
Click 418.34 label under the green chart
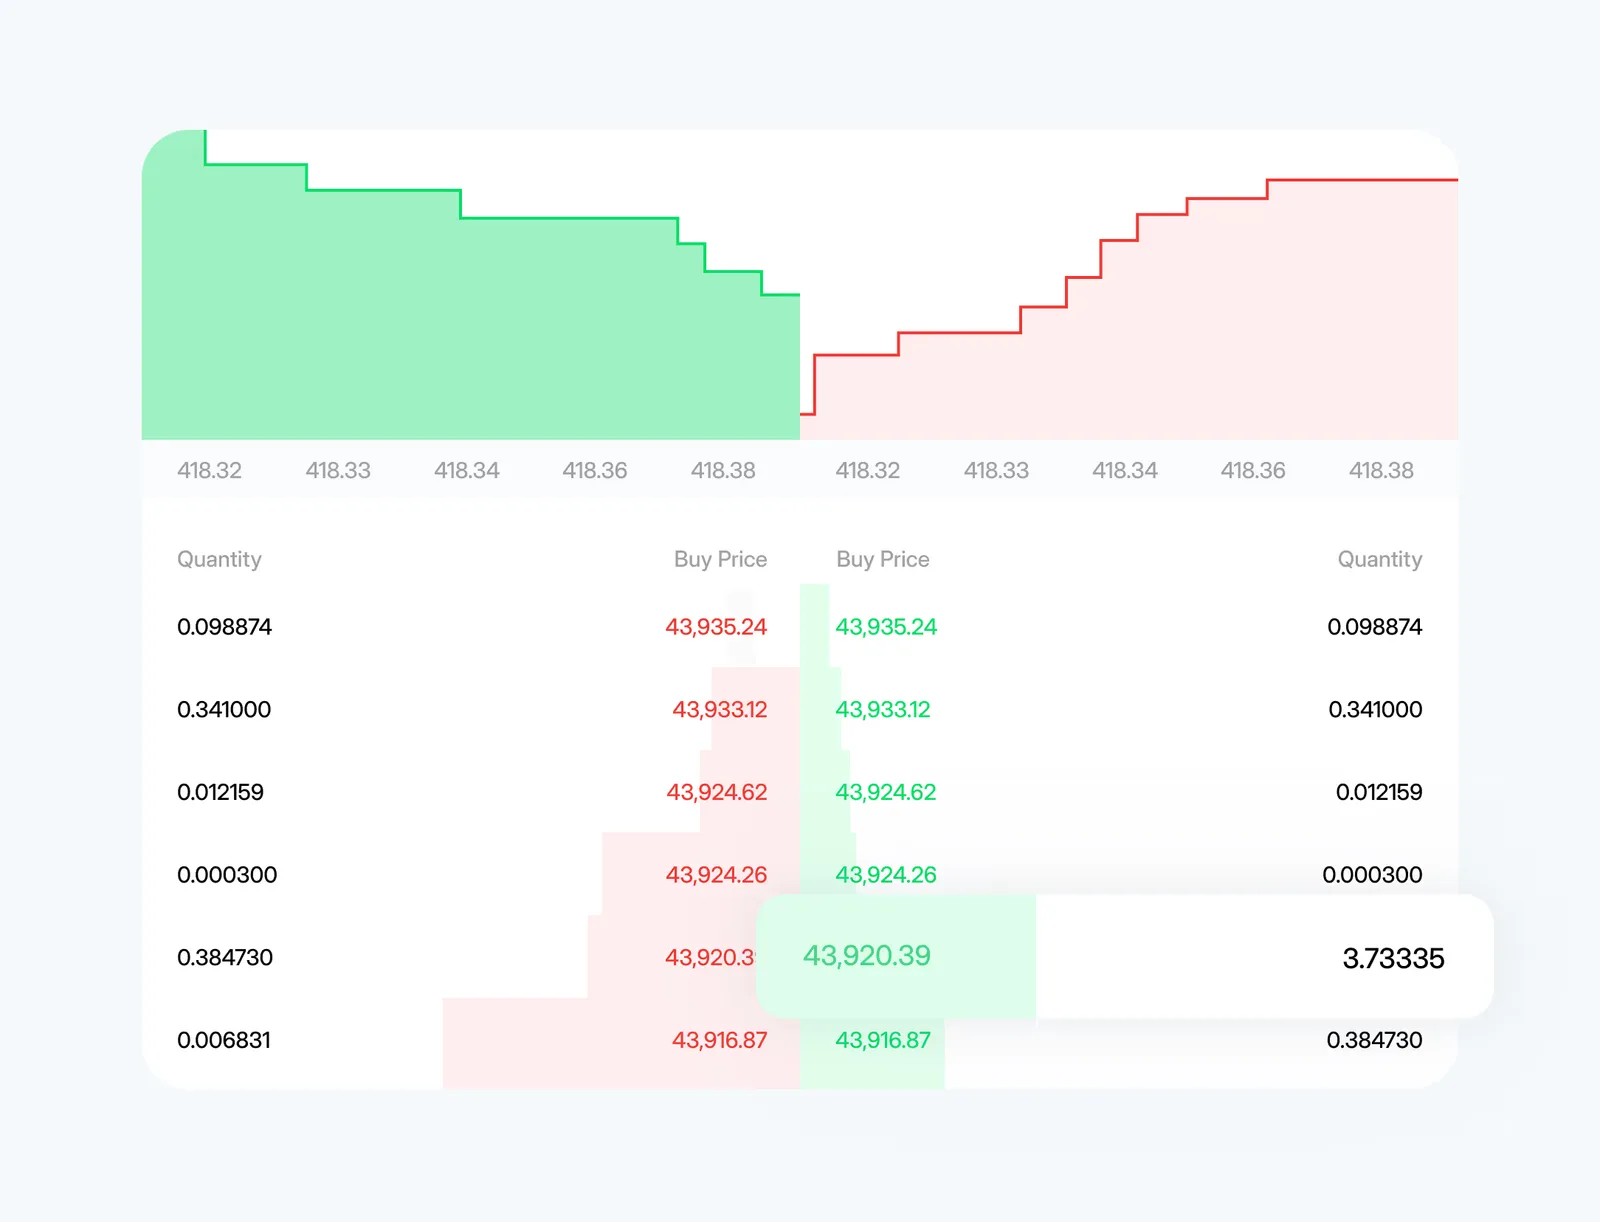(466, 470)
